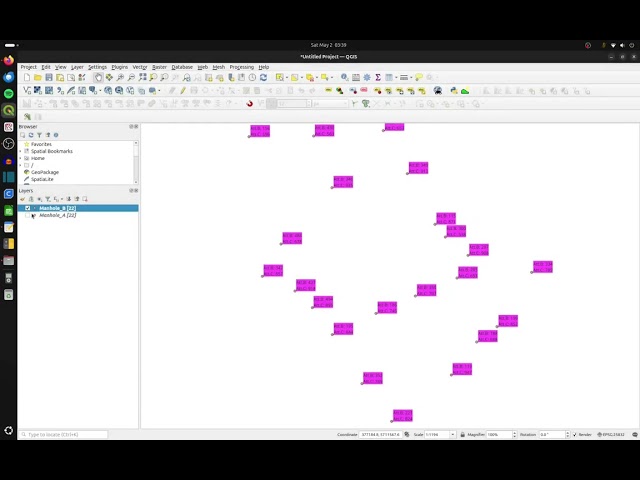Expand the Spatial Bookmarks tree node
640x480 pixels.
click(x=20, y=151)
